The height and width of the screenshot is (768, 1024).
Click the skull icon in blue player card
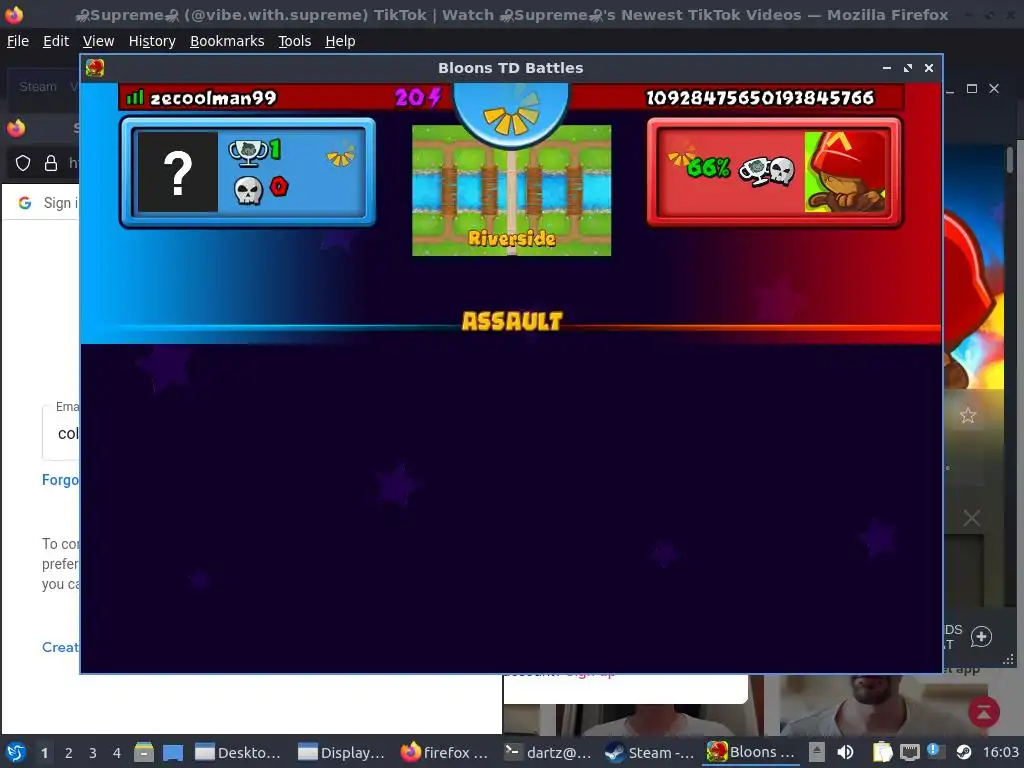point(248,191)
